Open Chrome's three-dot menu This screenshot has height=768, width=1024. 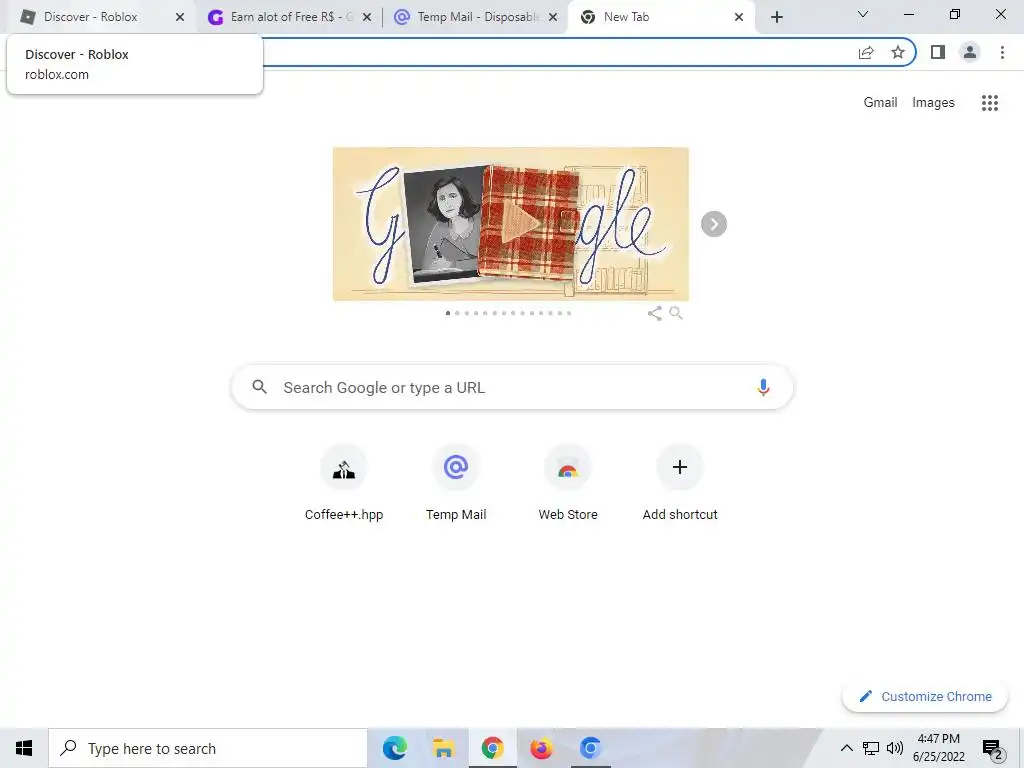pos(1002,52)
